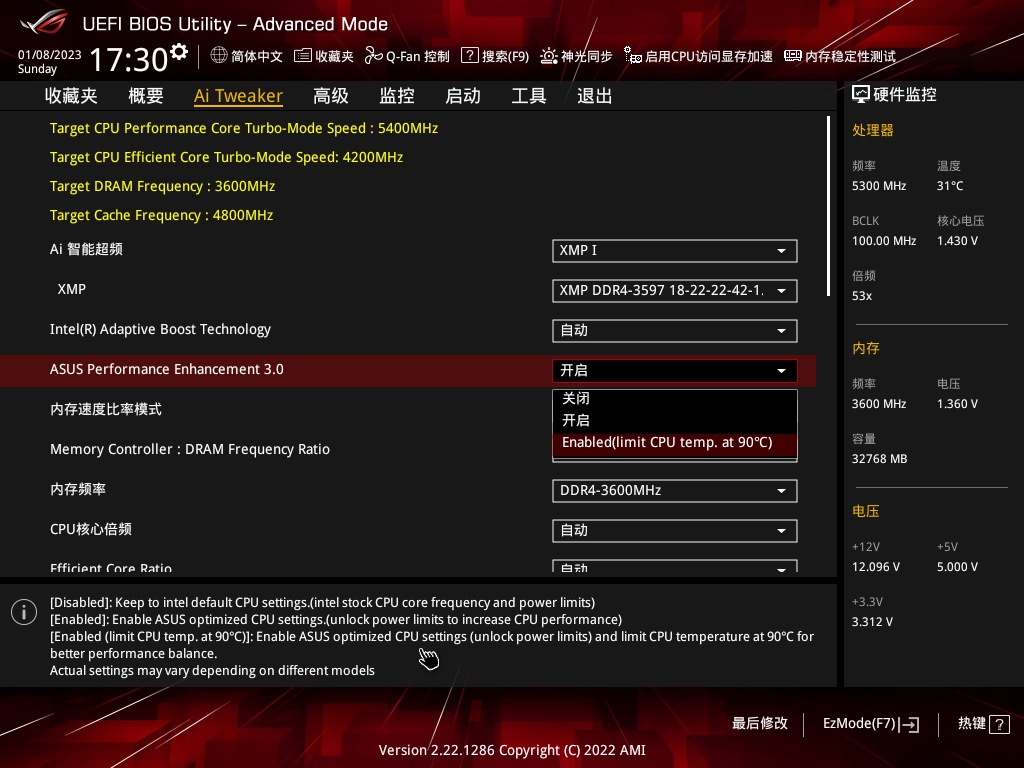The height and width of the screenshot is (768, 1024).
Task: Open favorites via the 收藏夹 toolbar icon
Action: [303, 56]
